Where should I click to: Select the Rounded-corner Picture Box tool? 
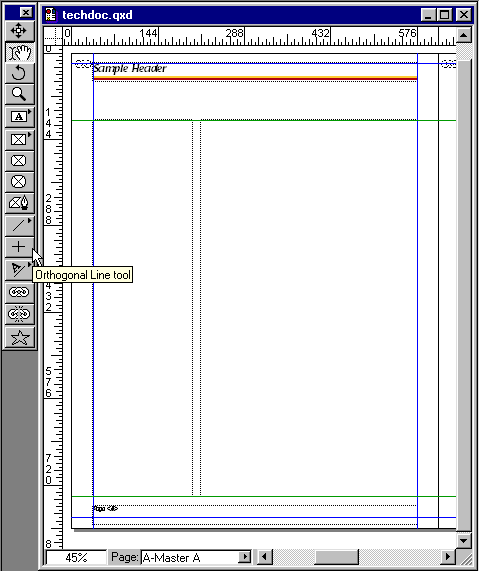(x=20, y=161)
